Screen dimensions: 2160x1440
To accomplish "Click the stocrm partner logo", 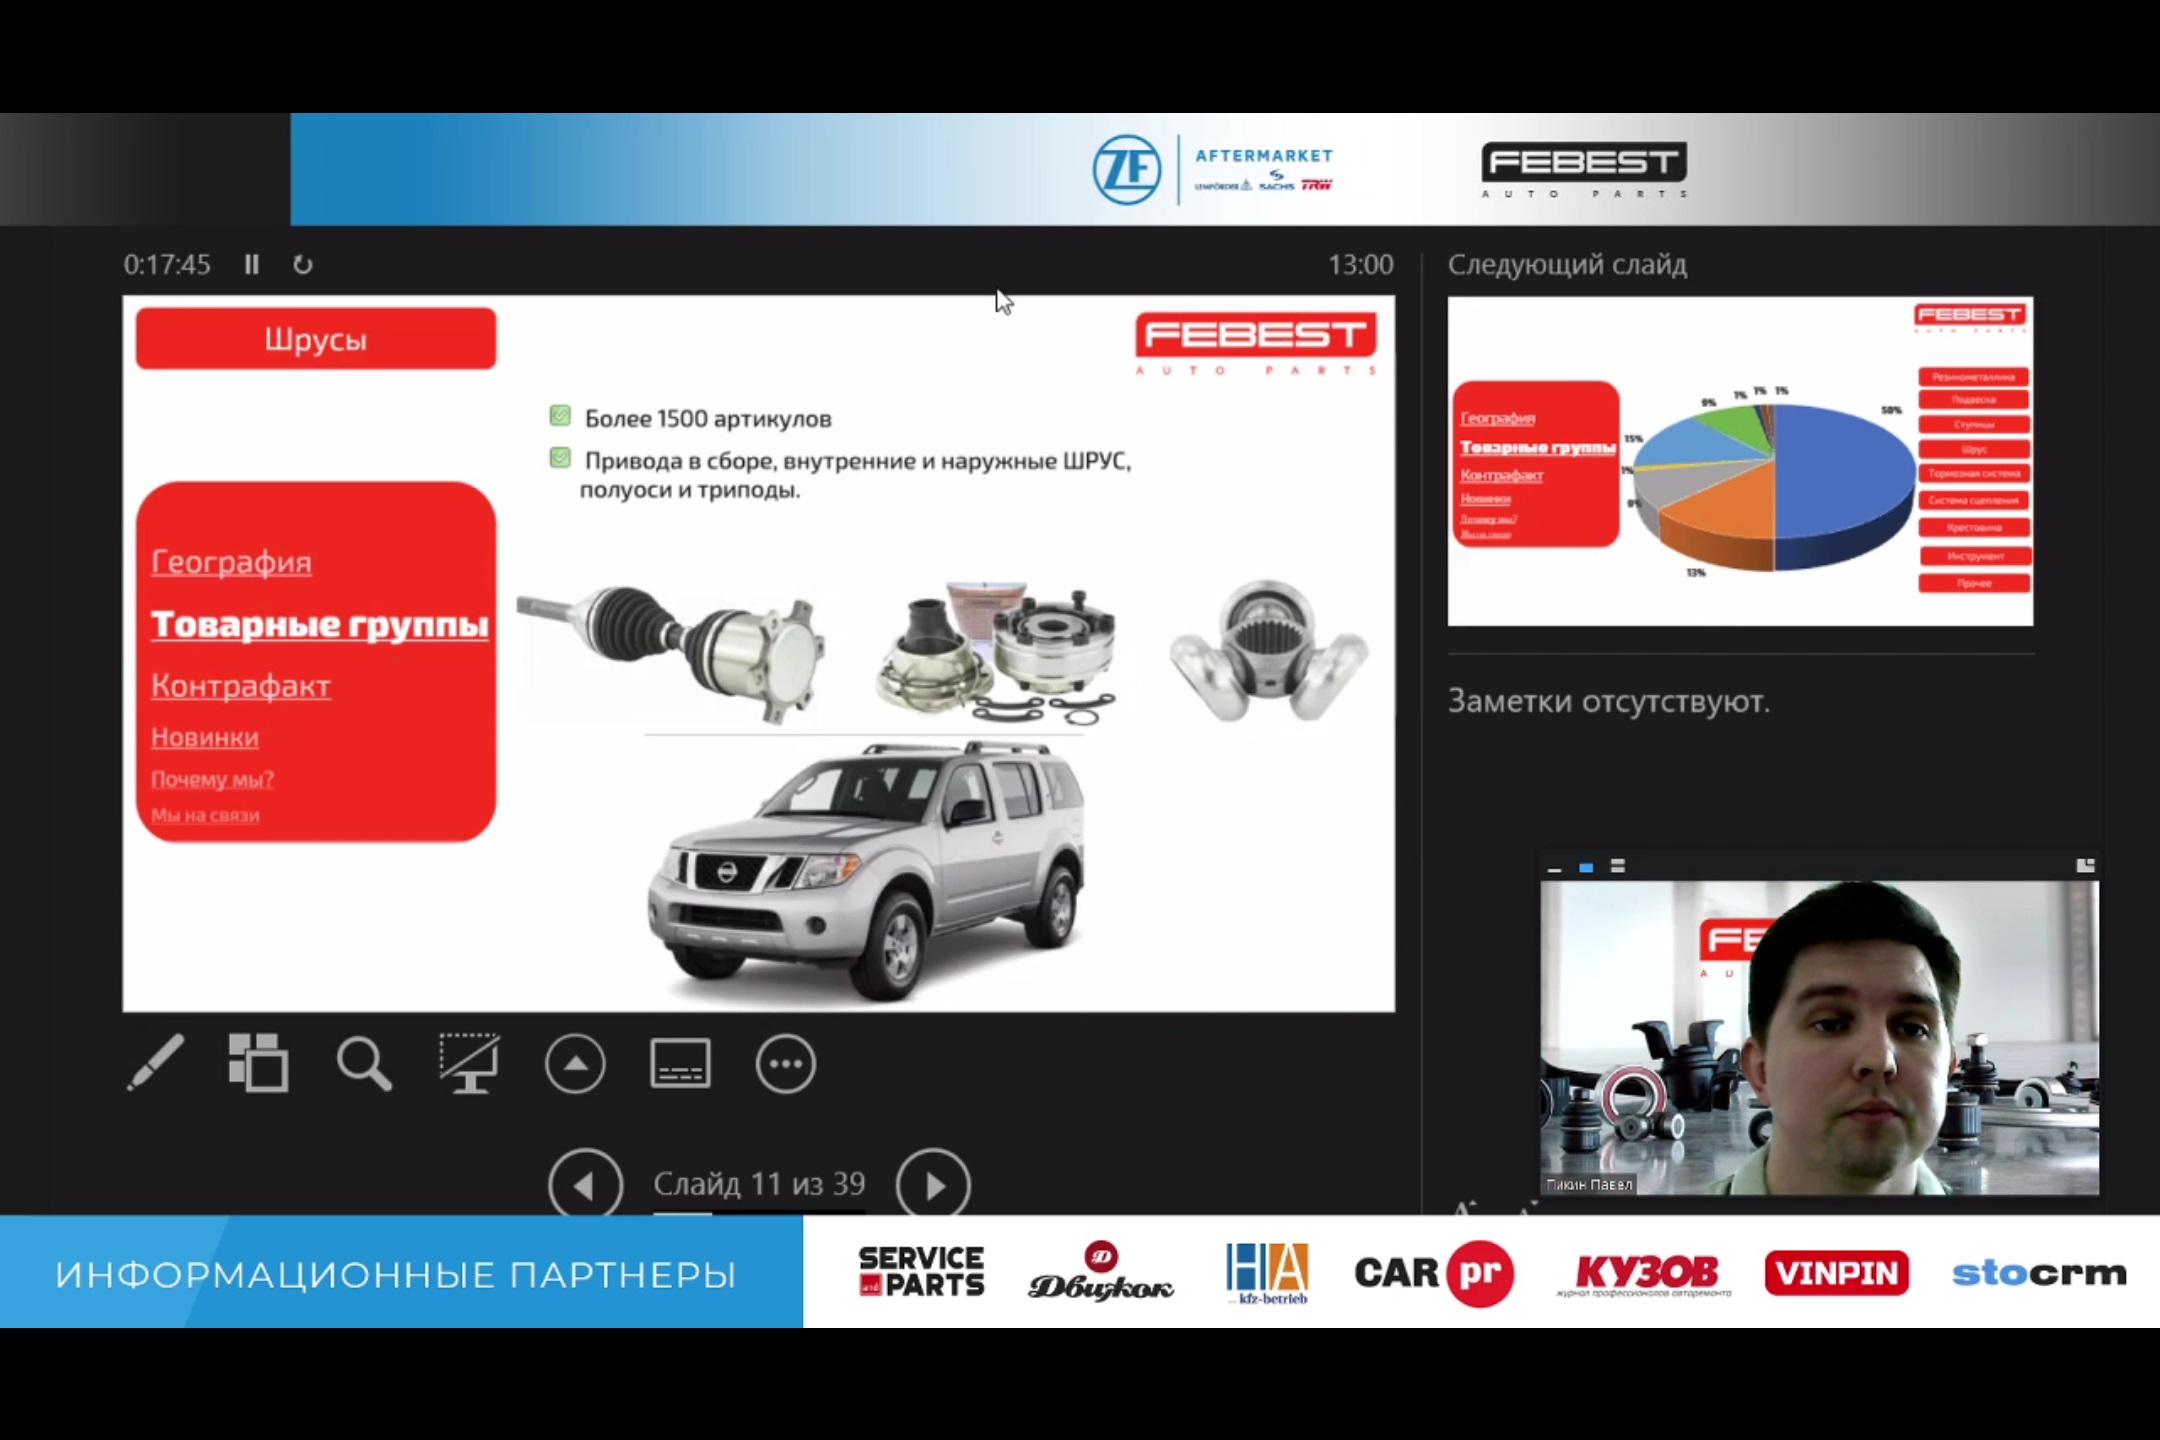I will pyautogui.click(x=2039, y=1273).
